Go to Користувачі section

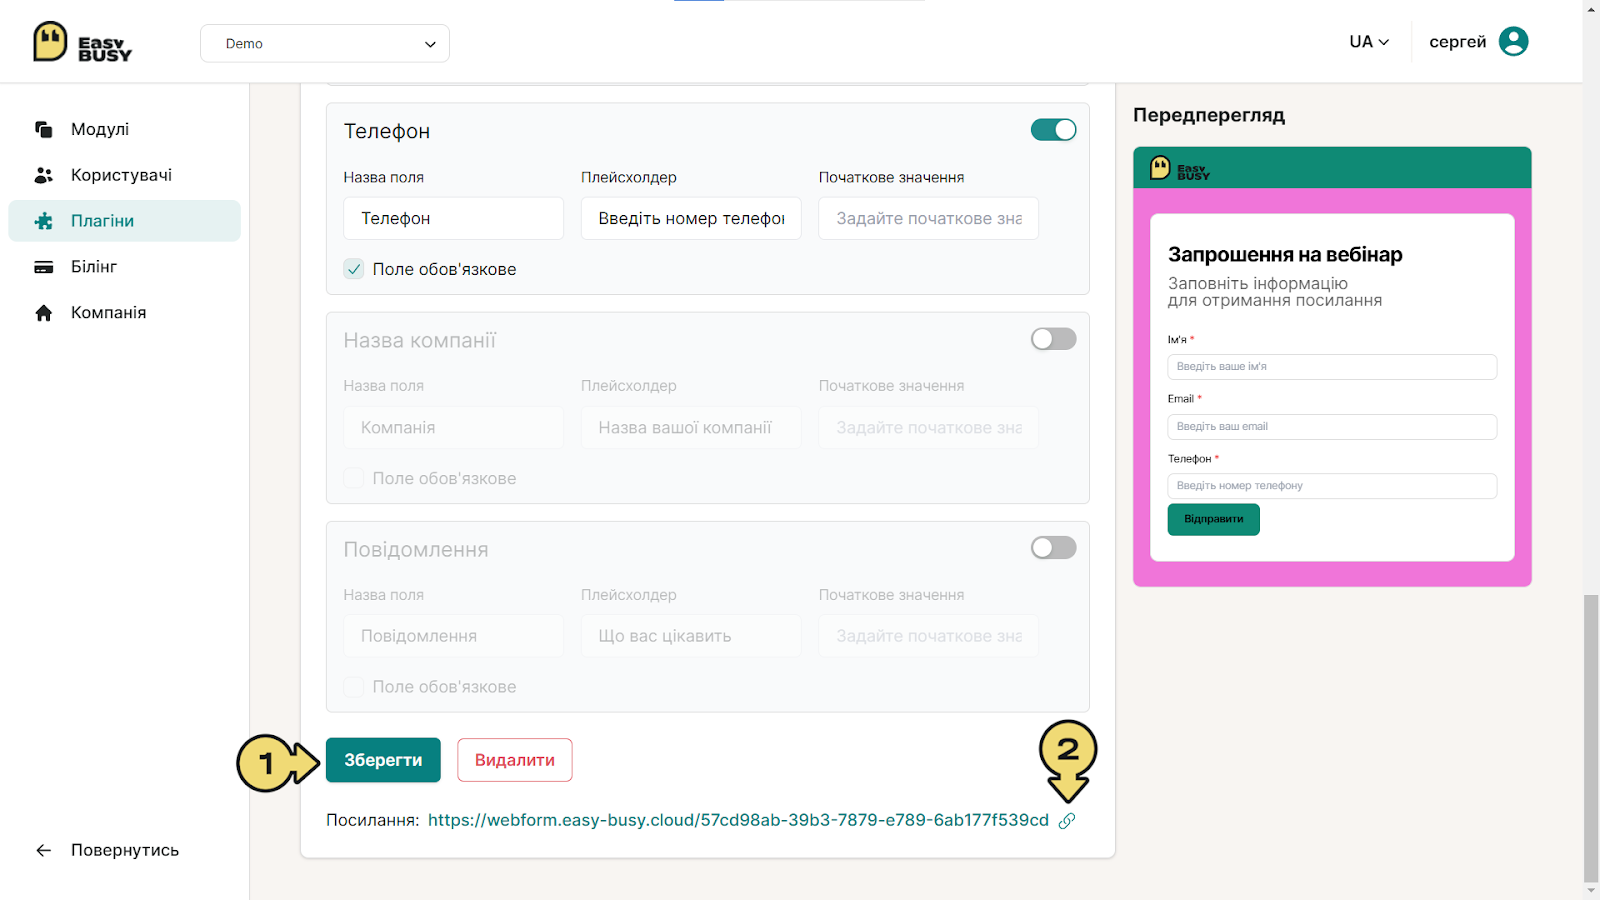pyautogui.click(x=121, y=175)
